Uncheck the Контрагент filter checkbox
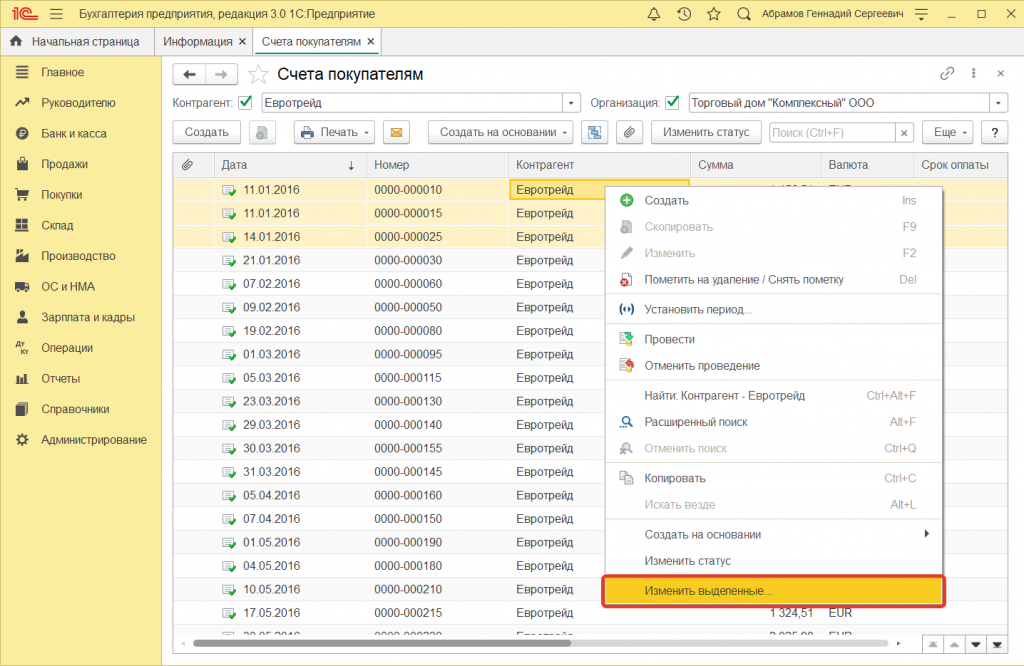The width and height of the screenshot is (1024, 666). [246, 102]
